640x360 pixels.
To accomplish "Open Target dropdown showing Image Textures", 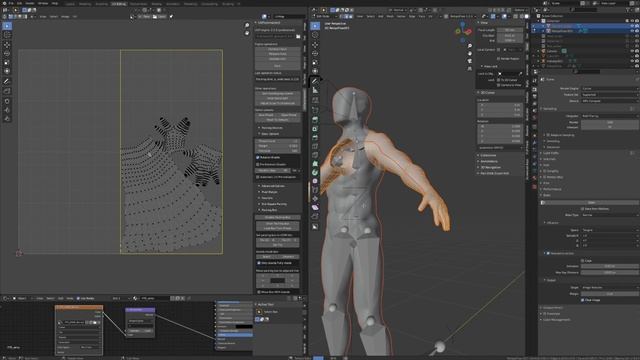I will tap(610, 288).
